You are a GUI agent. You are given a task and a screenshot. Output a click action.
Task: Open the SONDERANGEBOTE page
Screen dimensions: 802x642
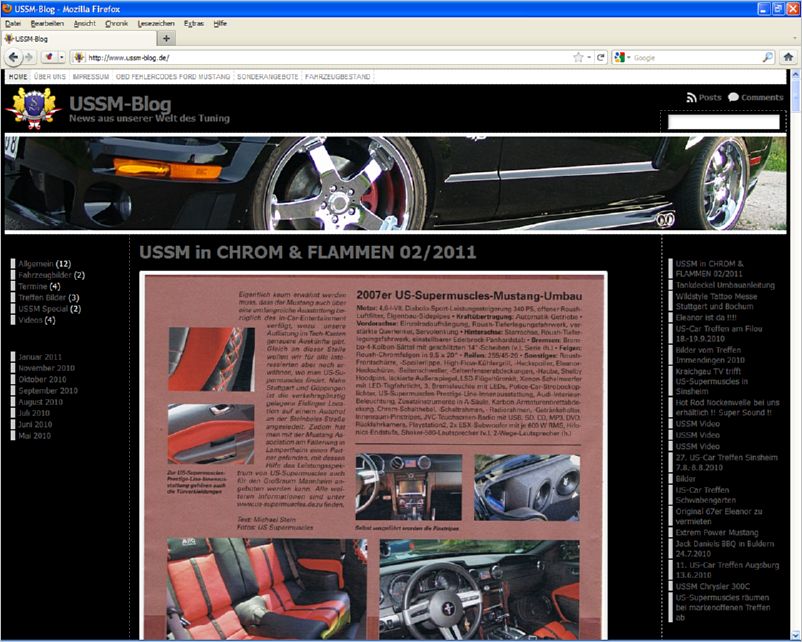(x=268, y=77)
